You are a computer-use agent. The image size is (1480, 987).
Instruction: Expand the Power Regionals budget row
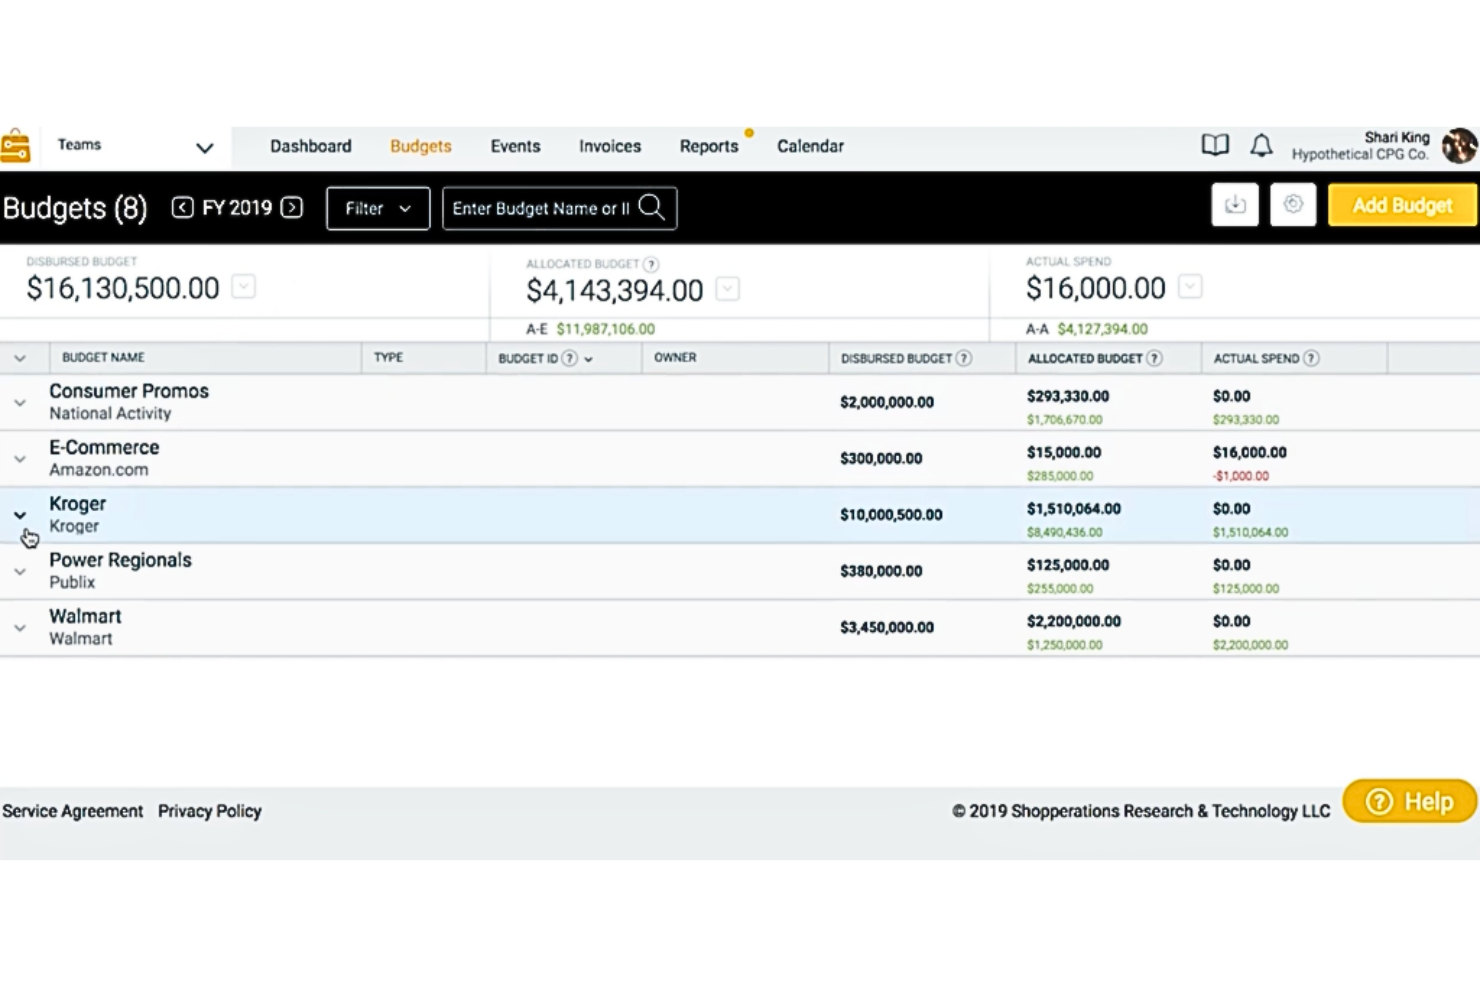click(x=20, y=572)
